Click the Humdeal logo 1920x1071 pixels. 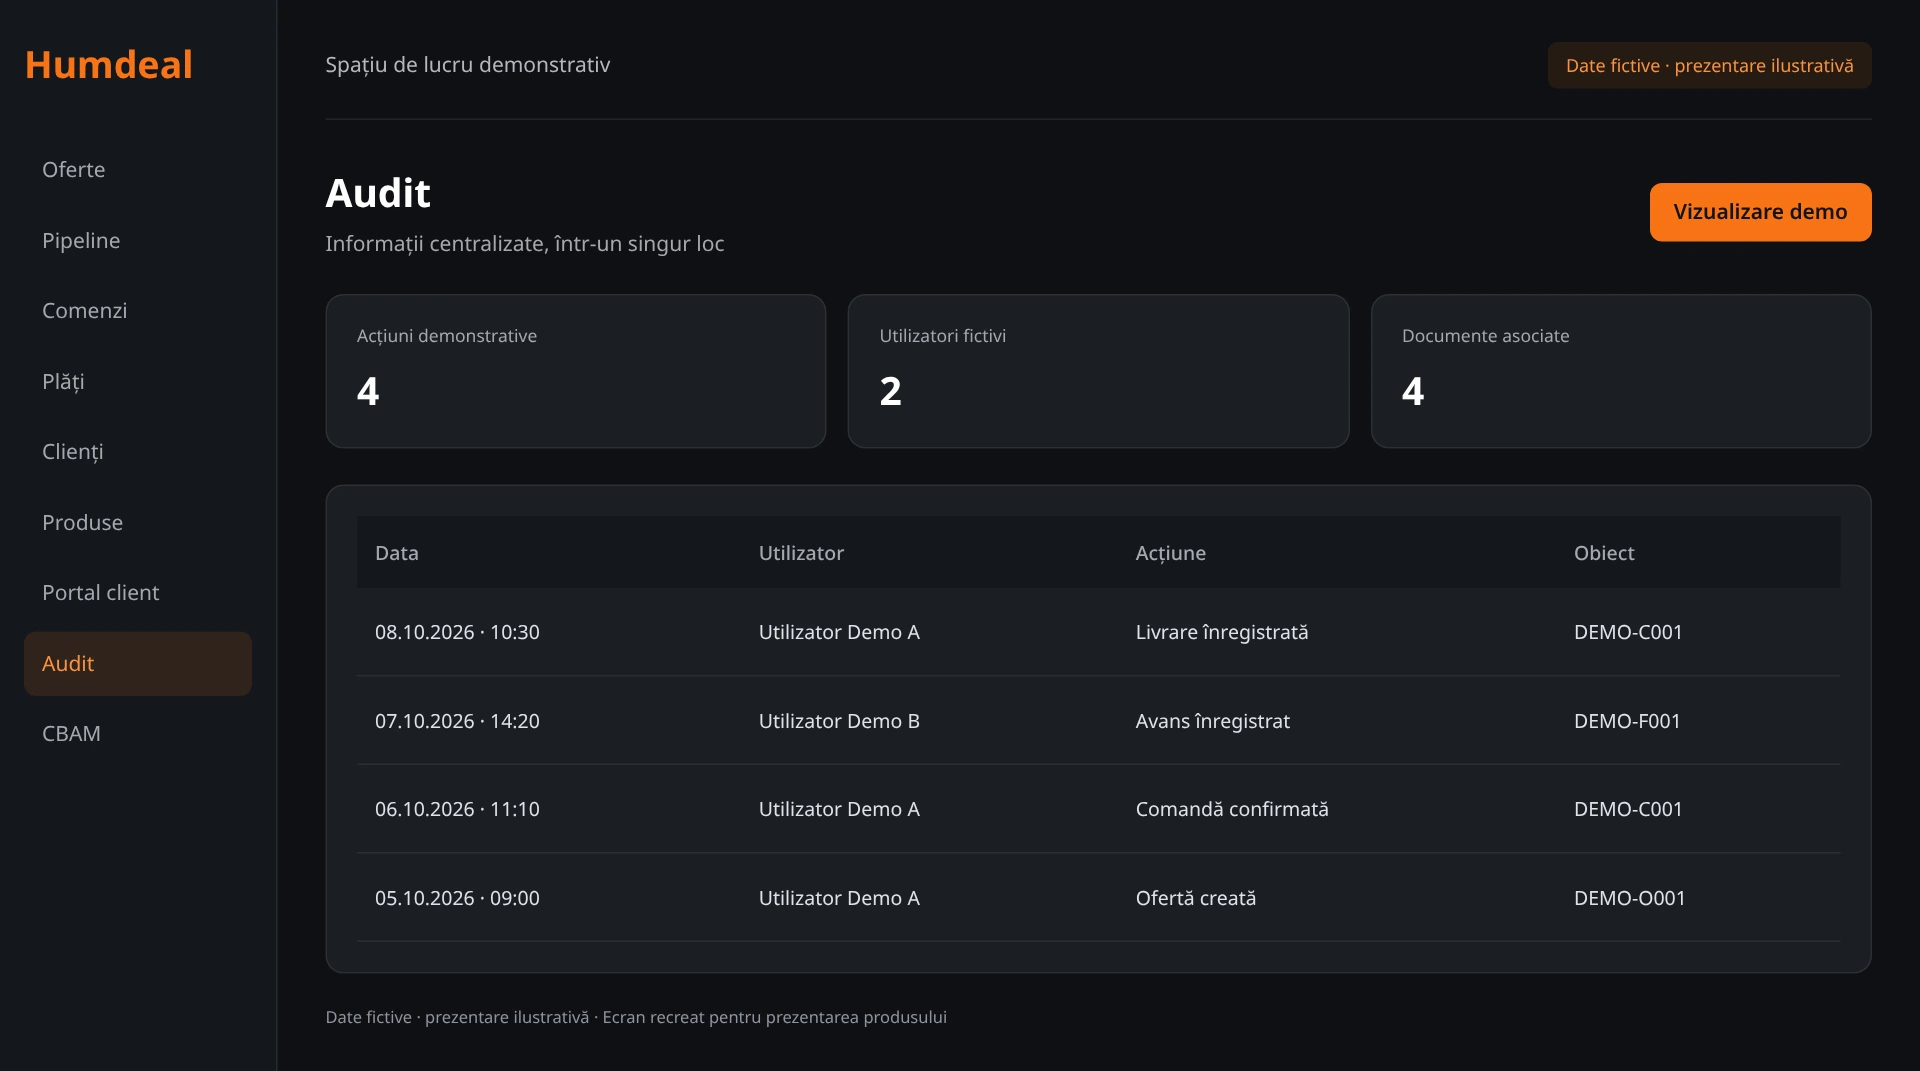point(109,65)
